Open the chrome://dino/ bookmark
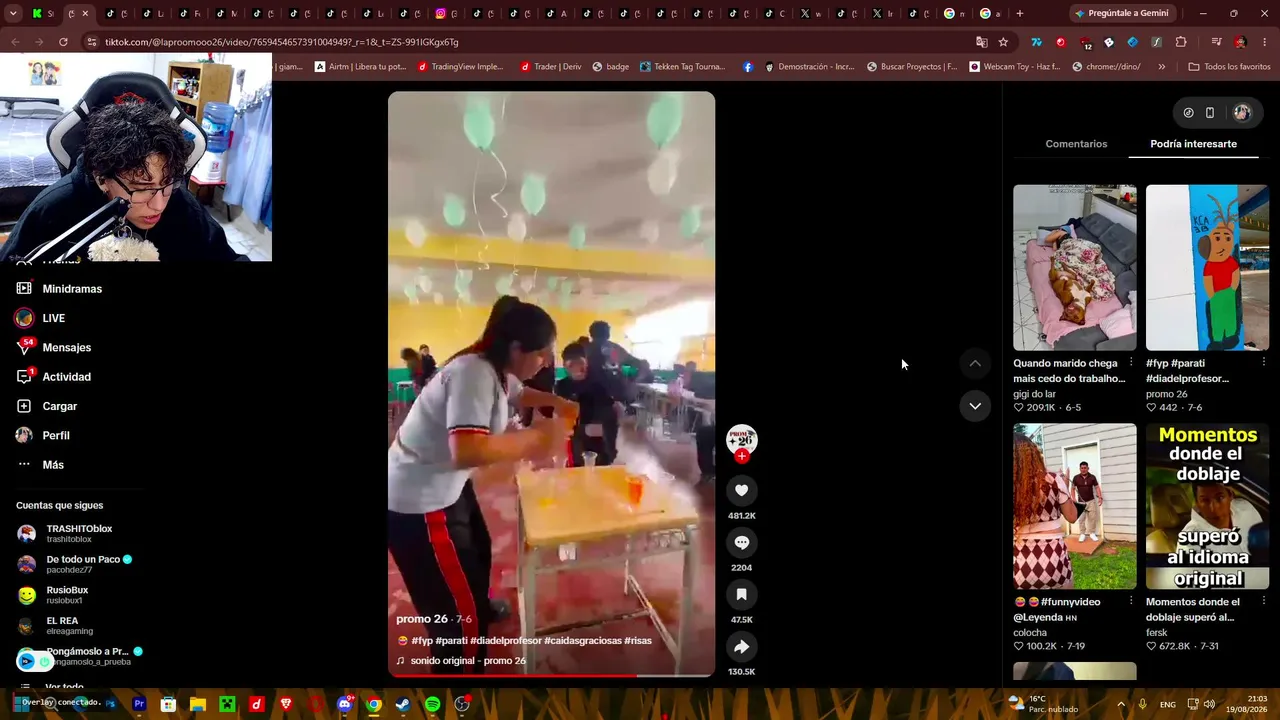 (1106, 67)
